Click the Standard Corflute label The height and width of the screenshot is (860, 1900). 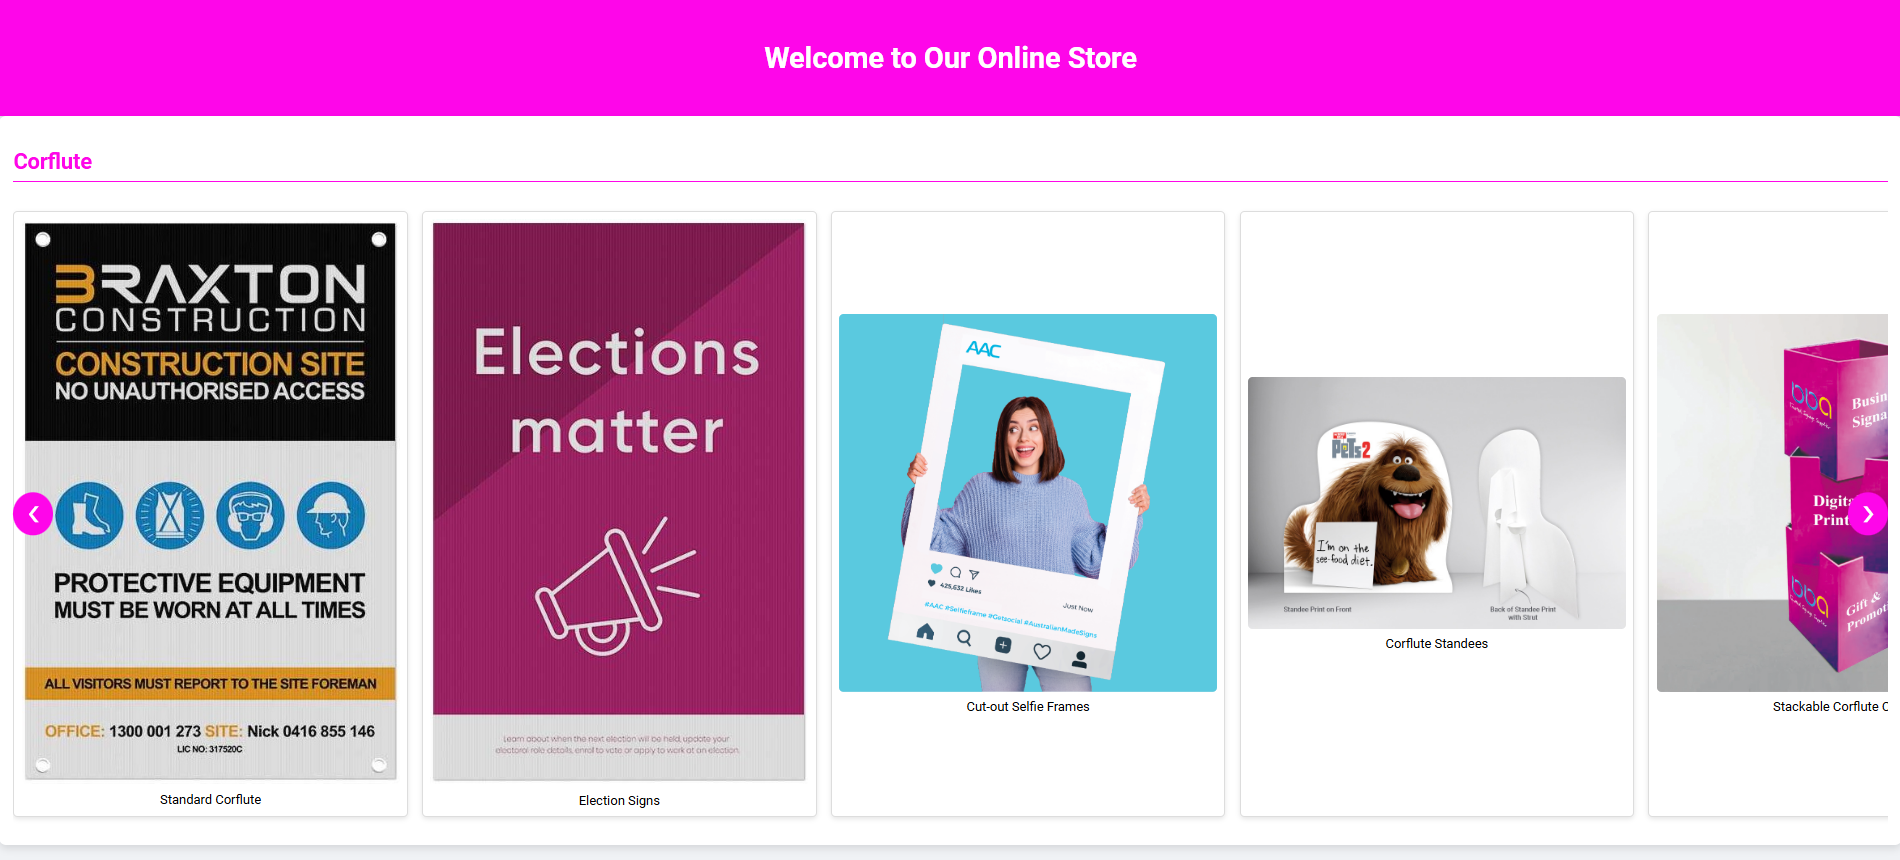(x=210, y=800)
